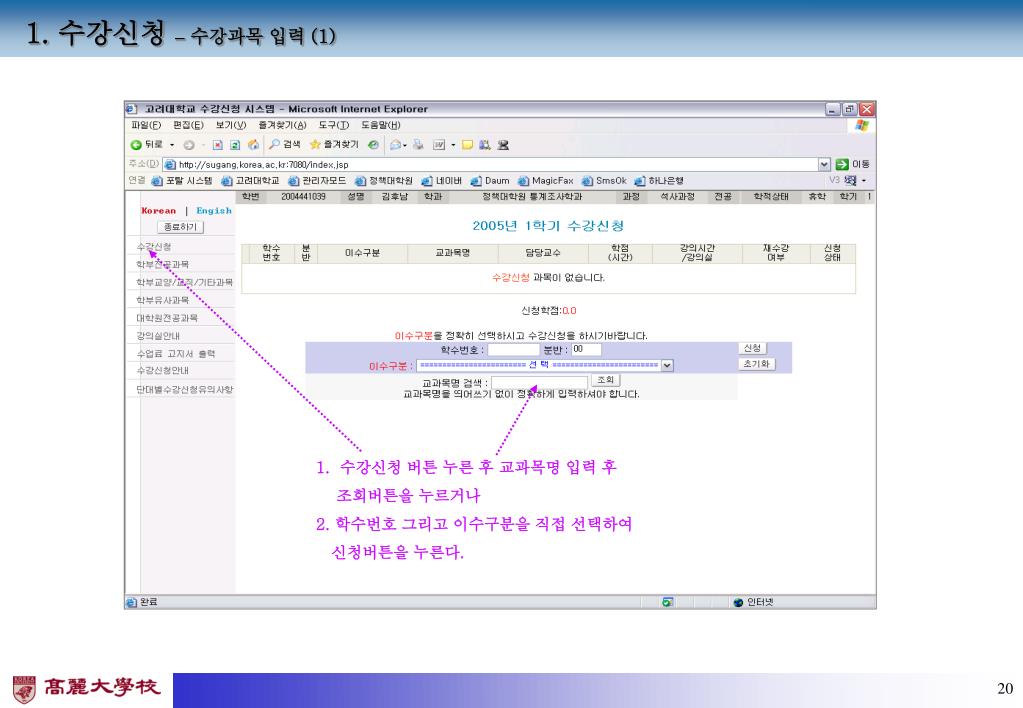
Task: Open the 편집(E) menu
Action: point(189,125)
